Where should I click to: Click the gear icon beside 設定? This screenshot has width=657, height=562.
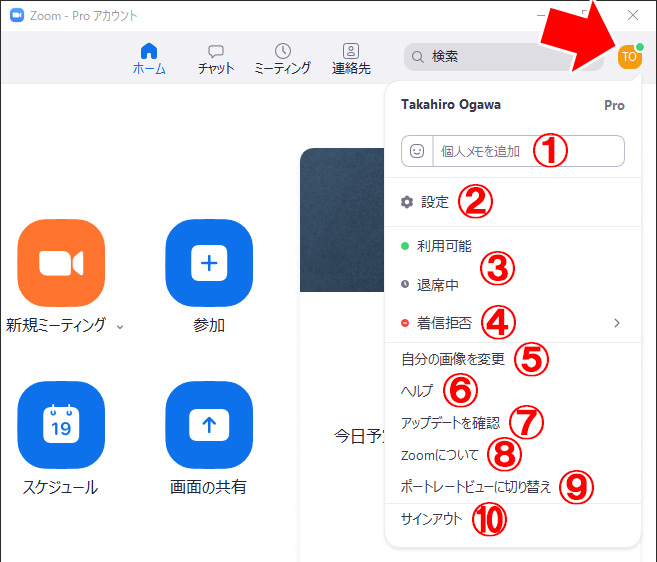pos(406,202)
